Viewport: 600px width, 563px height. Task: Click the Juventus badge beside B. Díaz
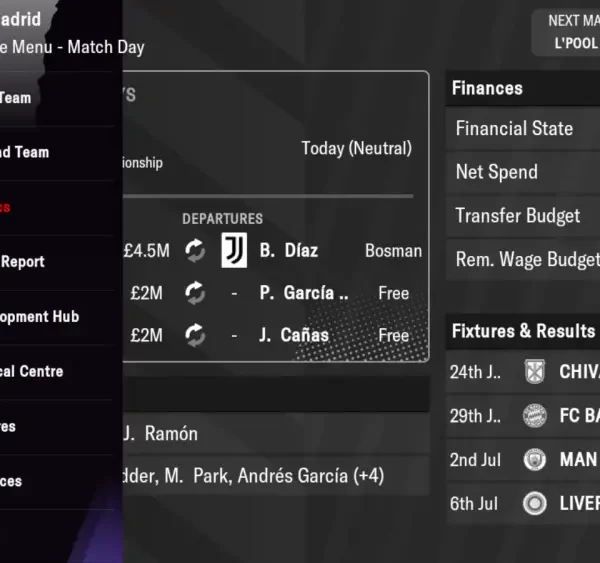coord(234,250)
